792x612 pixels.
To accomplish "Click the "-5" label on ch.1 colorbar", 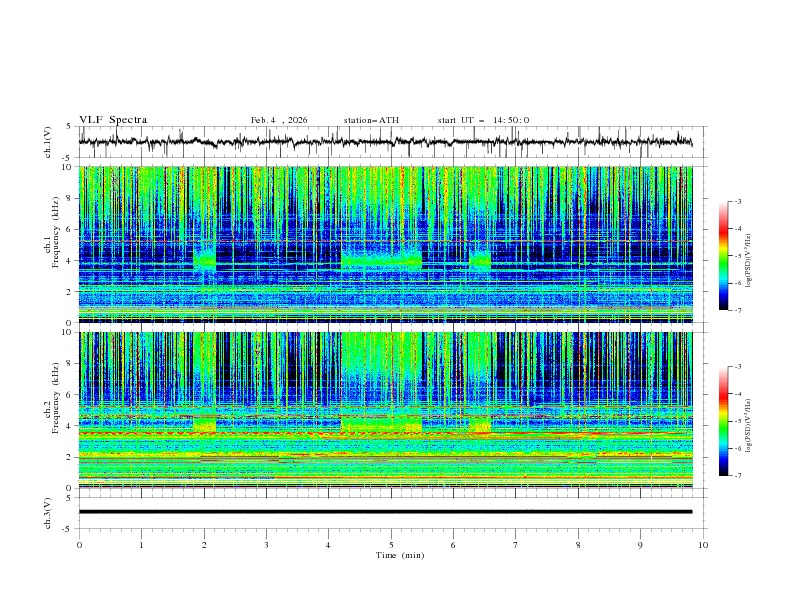I will pyautogui.click(x=738, y=256).
